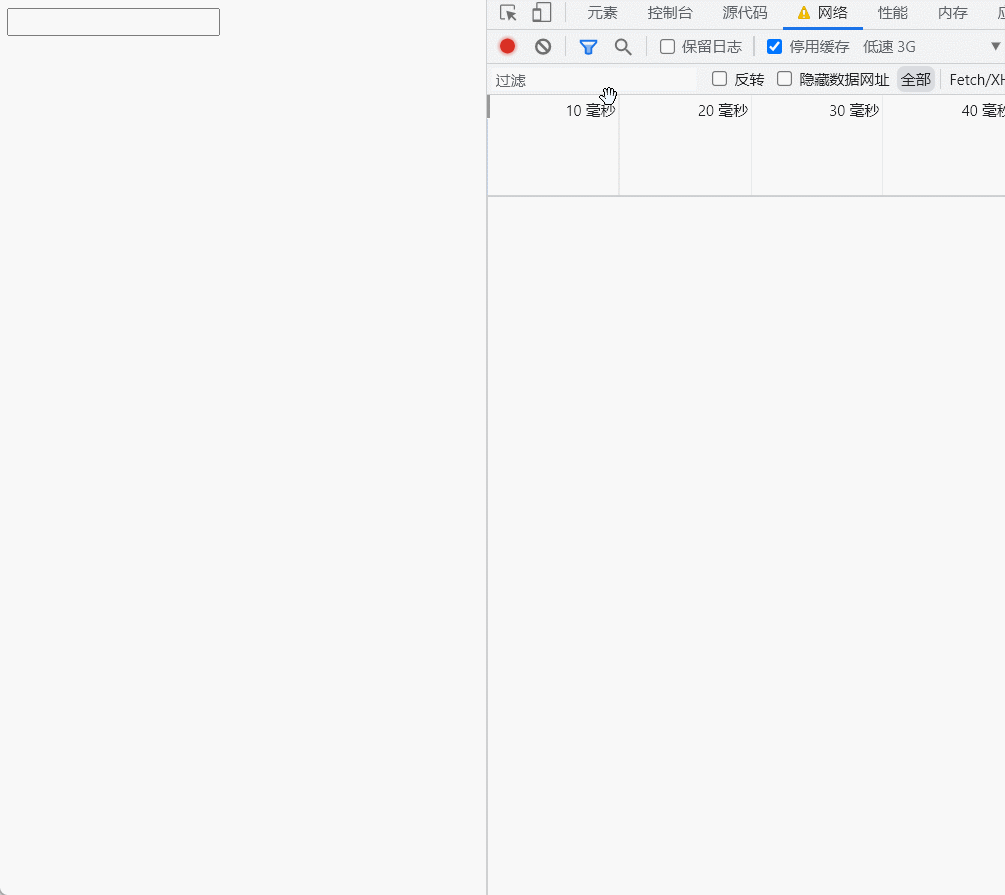Check the 反转 filter checkbox
The height and width of the screenshot is (895, 1005).
[719, 79]
